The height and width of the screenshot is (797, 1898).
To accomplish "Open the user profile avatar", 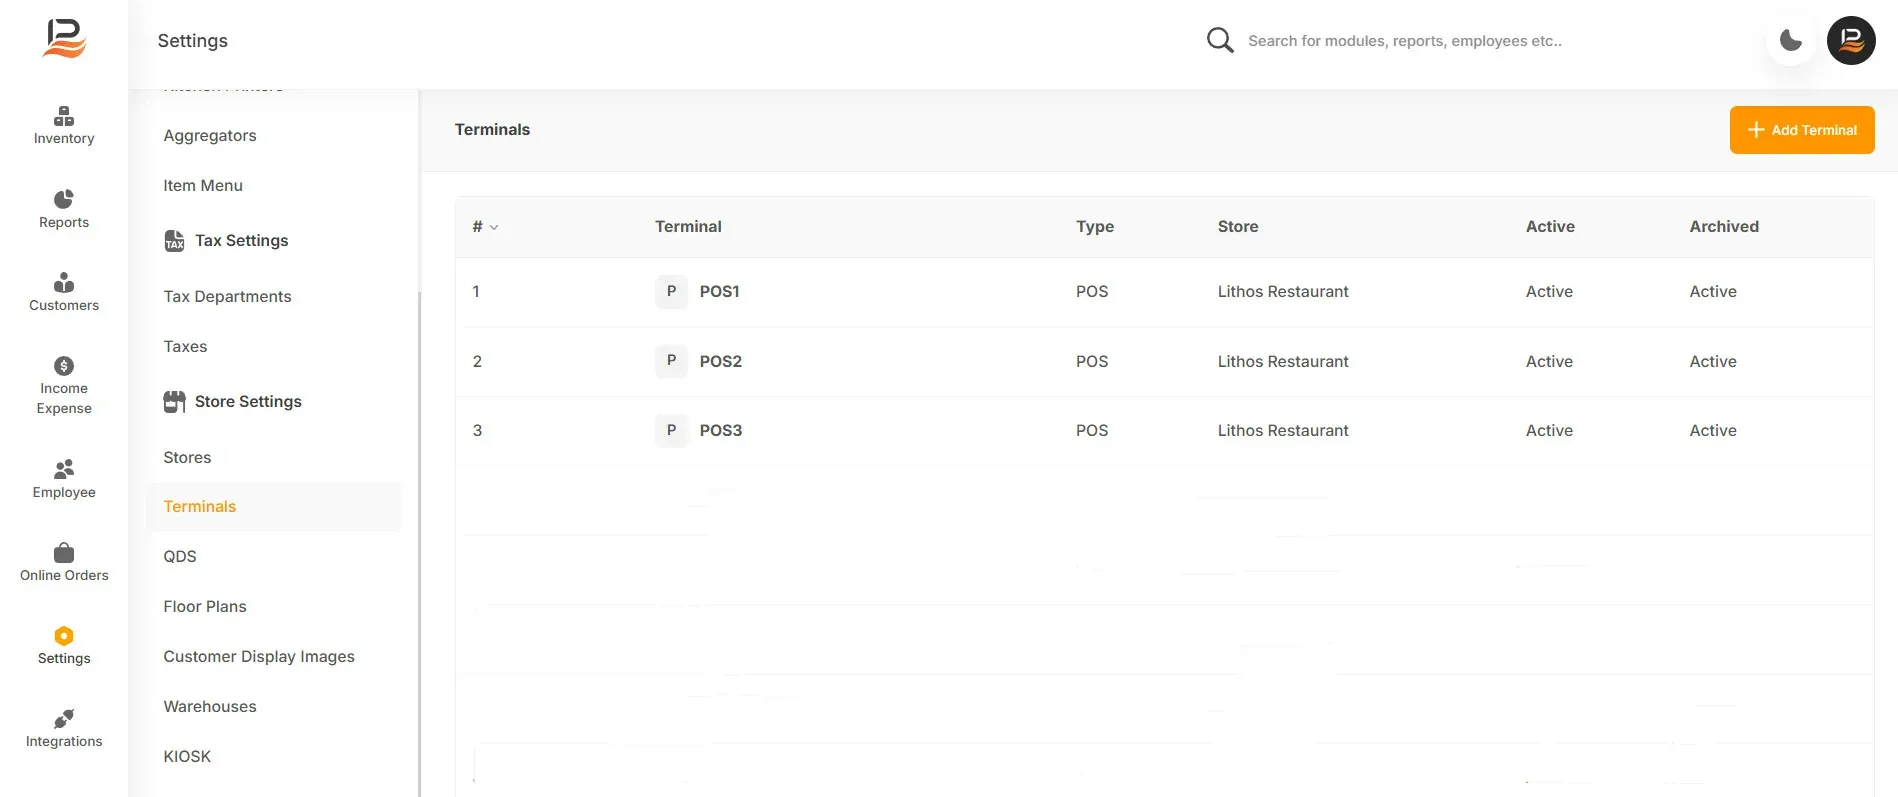I will coord(1851,41).
